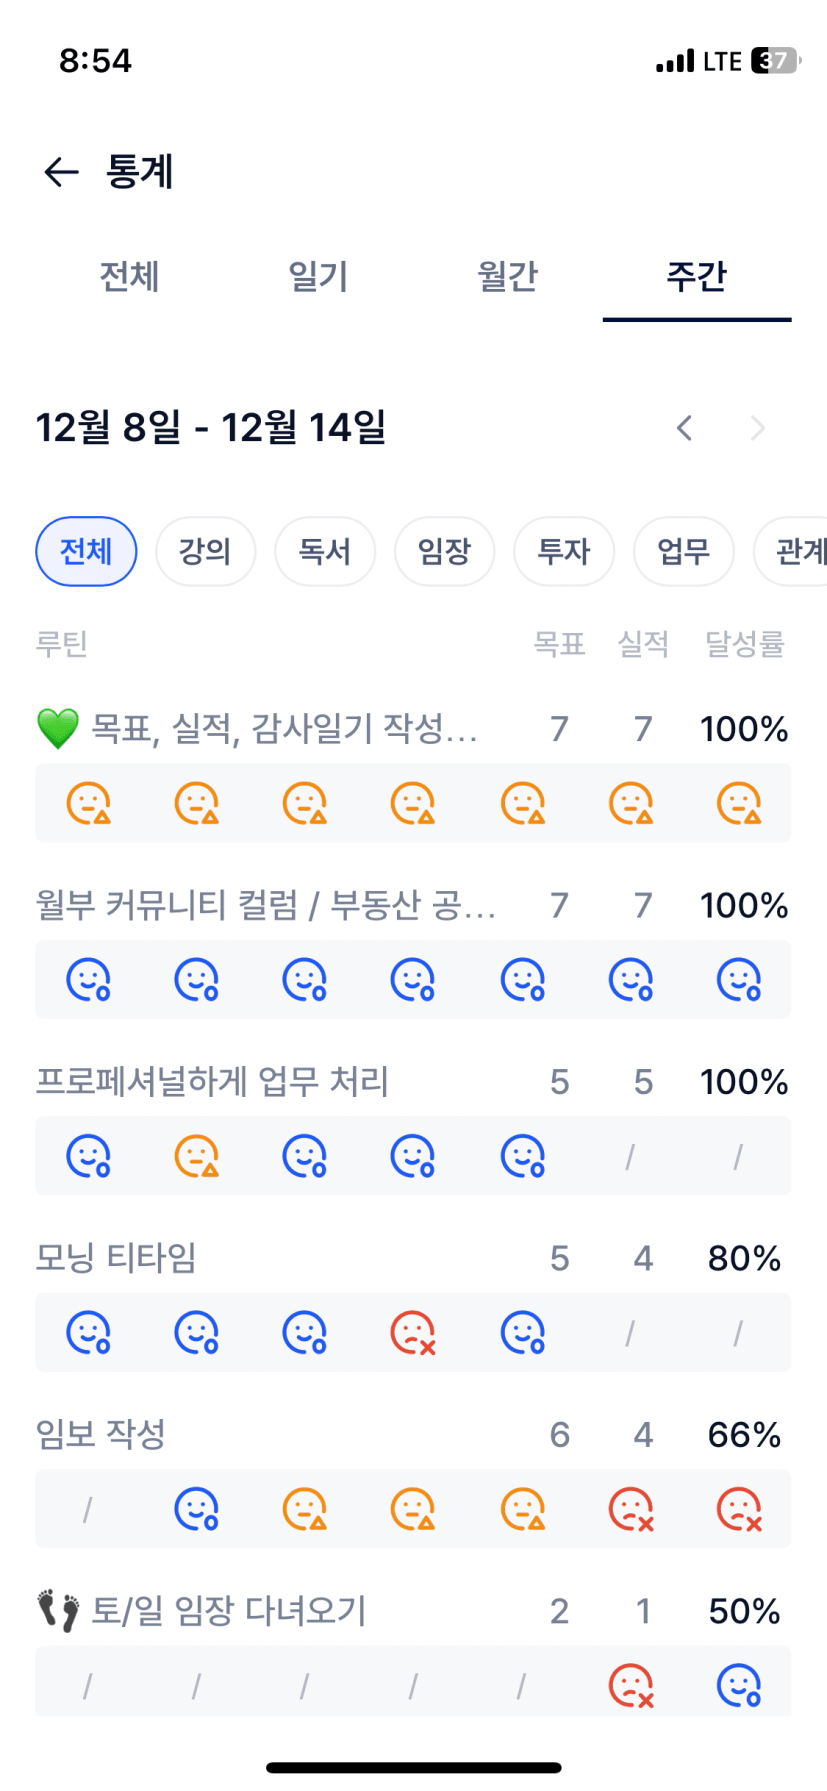Tap the blue smiley in 토/일 임장 다녀오기 row
The image size is (827, 1791).
[739, 1686]
